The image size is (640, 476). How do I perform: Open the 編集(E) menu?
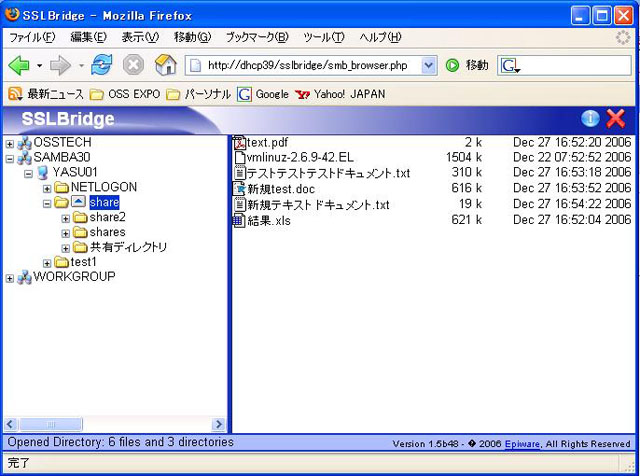[x=89, y=38]
